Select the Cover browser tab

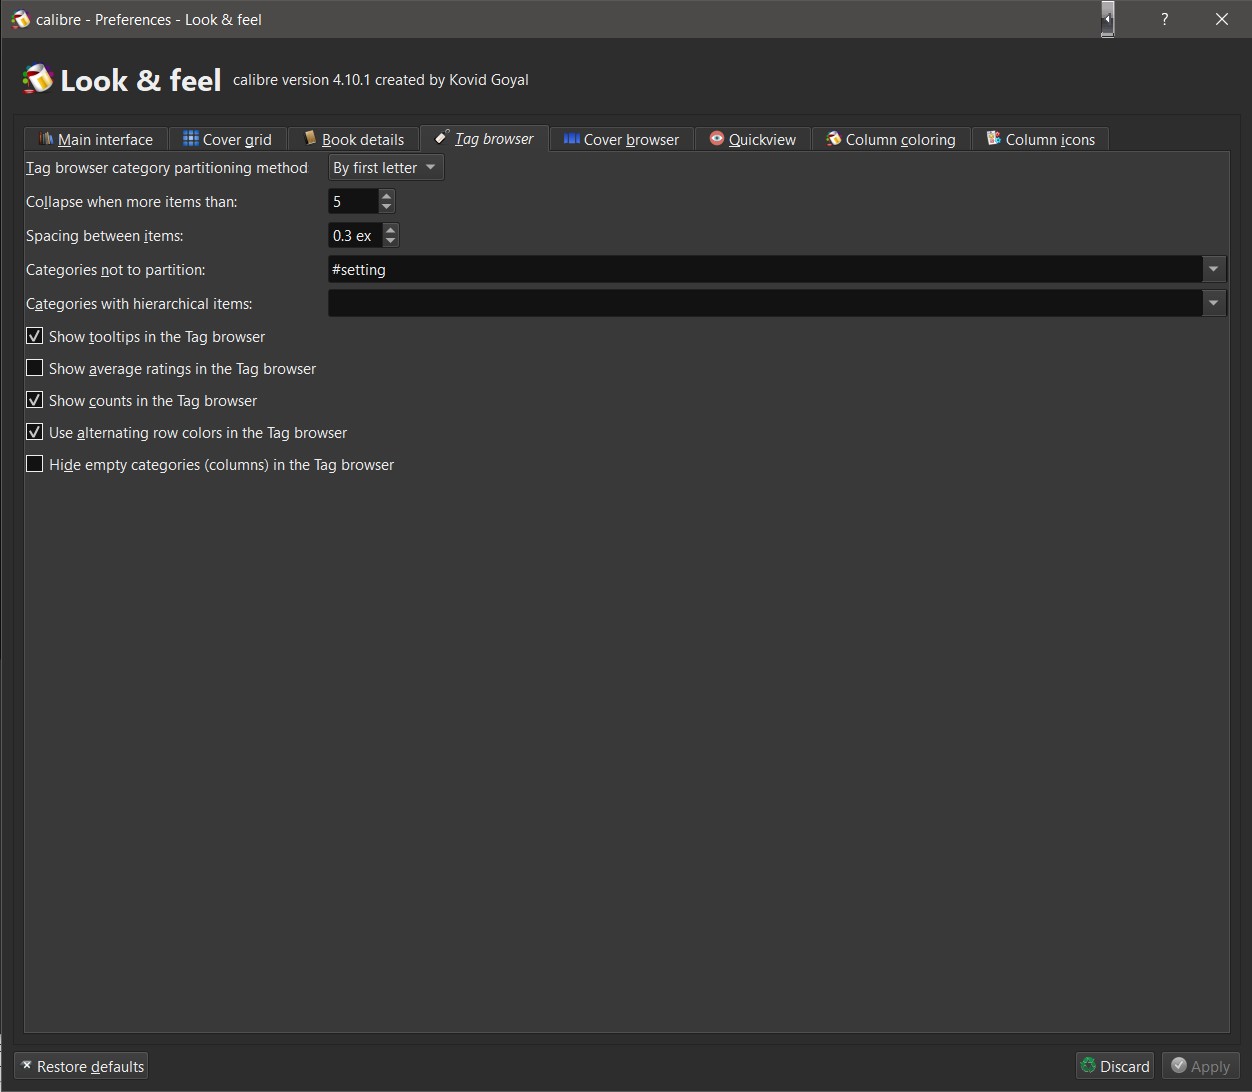[622, 139]
